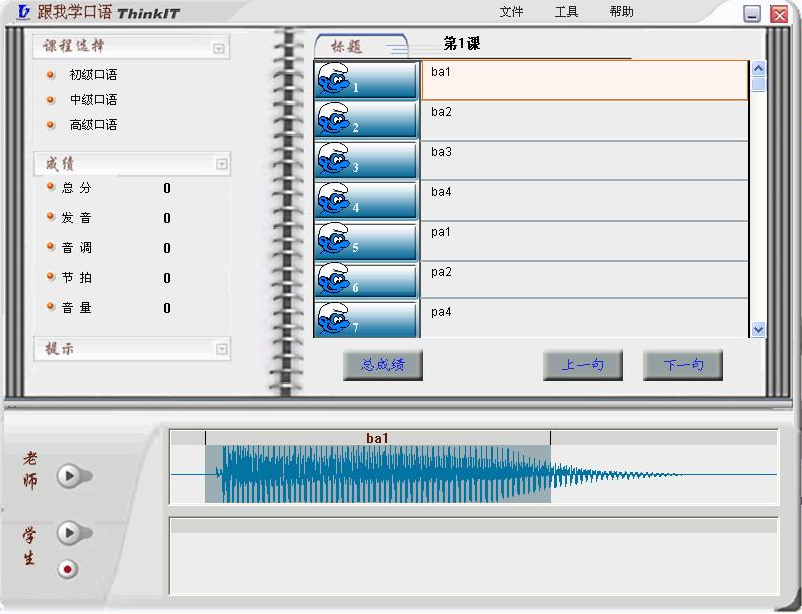This screenshot has height=614, width=802.
Task: Play the teacher's audio sample
Action: pyautogui.click(x=69, y=476)
